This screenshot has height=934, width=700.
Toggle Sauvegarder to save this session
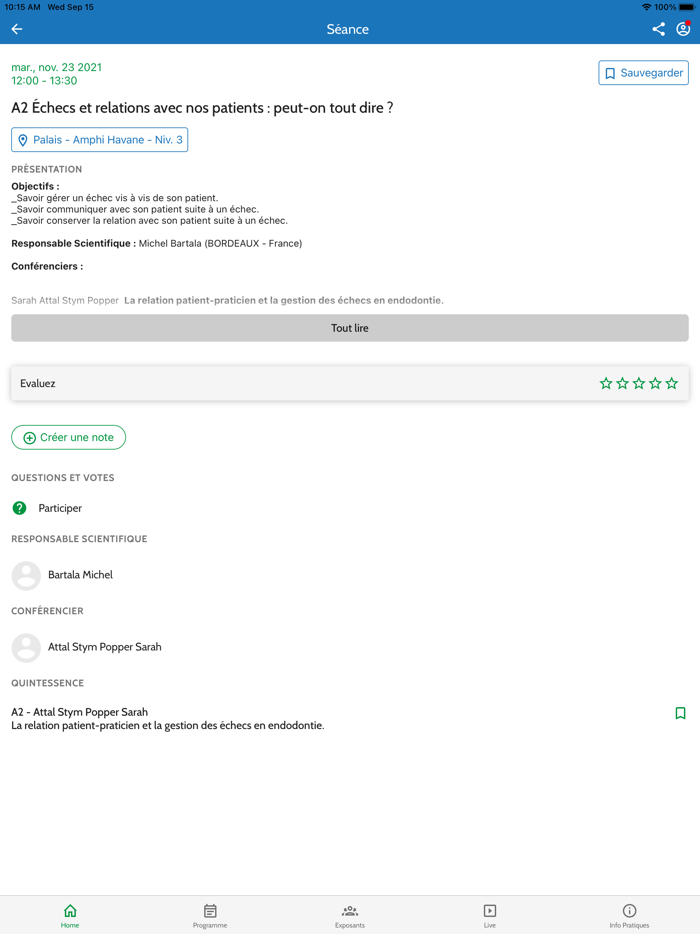[643, 73]
